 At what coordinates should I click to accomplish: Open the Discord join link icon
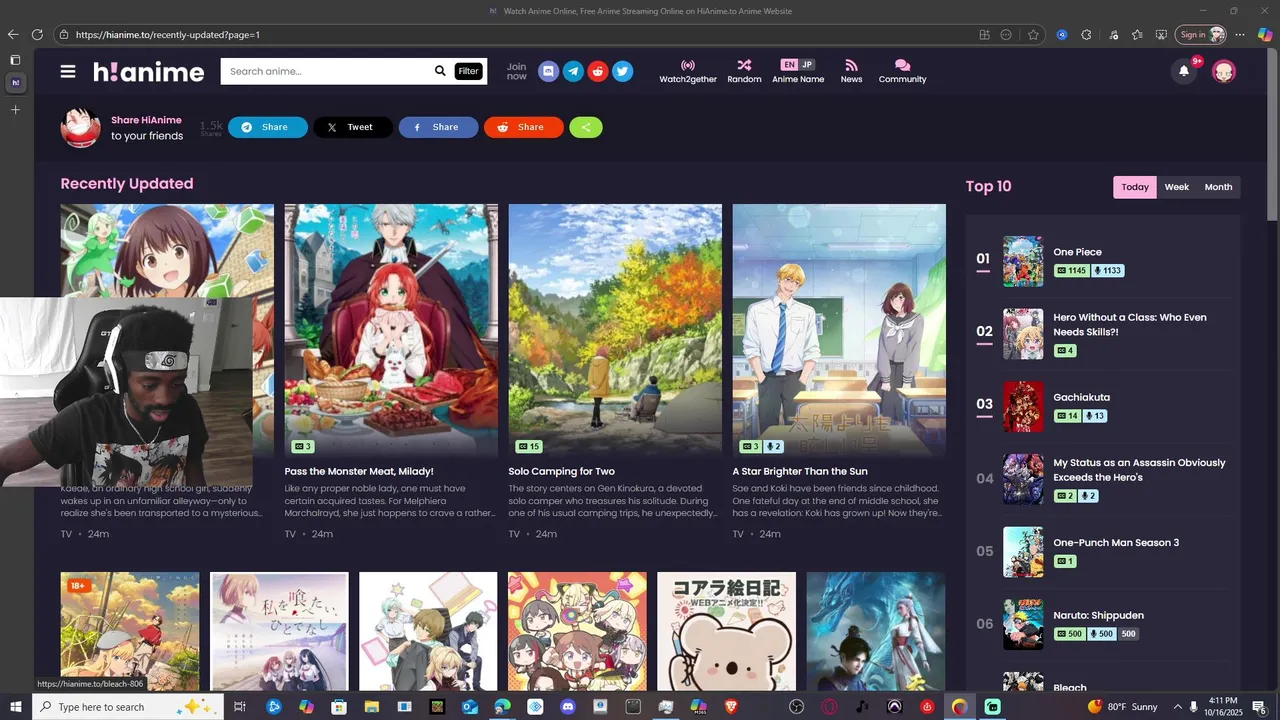click(x=548, y=71)
